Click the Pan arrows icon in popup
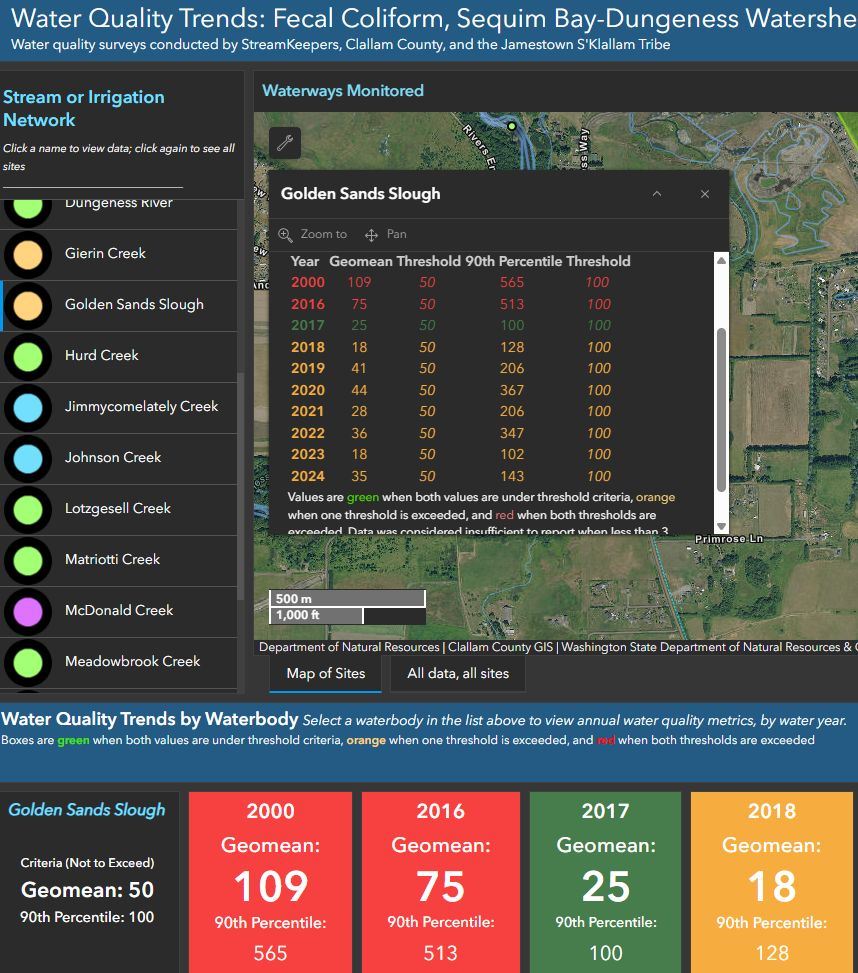The width and height of the screenshot is (858, 973). [x=371, y=235]
